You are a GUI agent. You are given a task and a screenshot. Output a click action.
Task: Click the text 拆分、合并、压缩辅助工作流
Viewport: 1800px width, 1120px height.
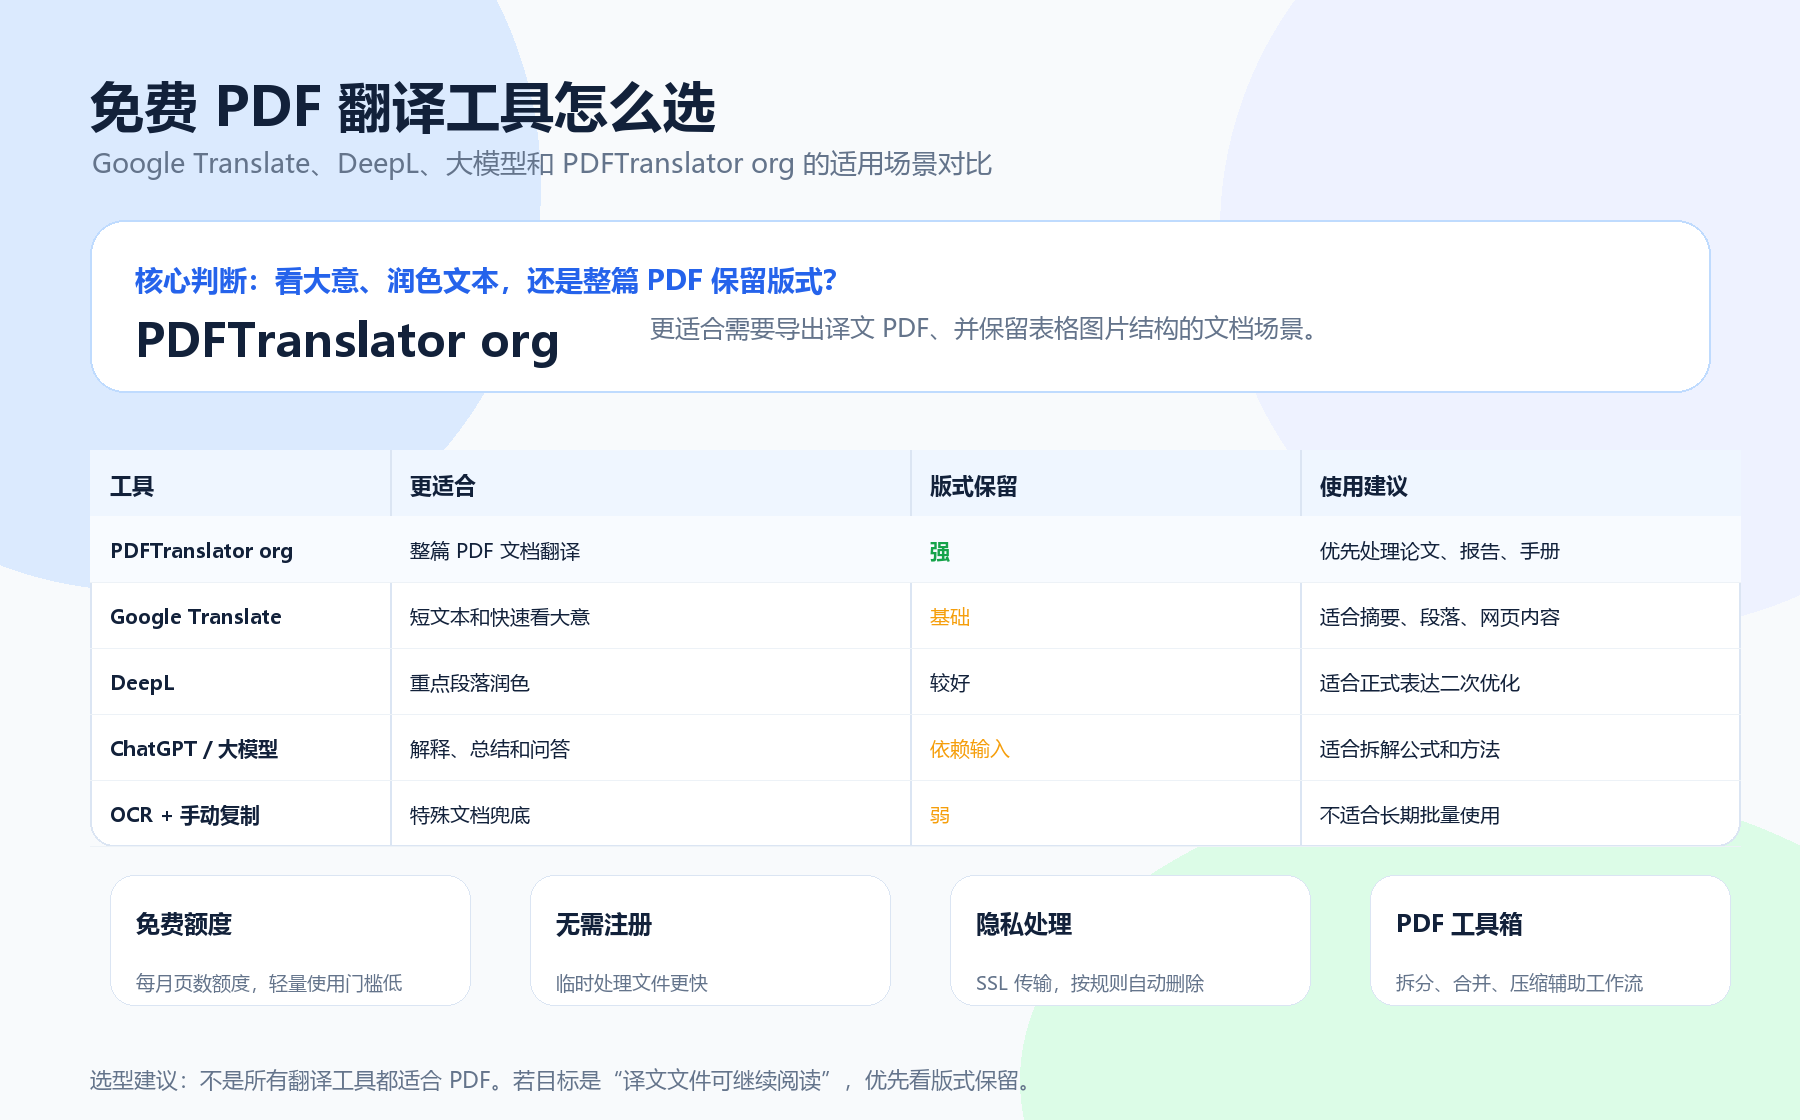click(1520, 983)
